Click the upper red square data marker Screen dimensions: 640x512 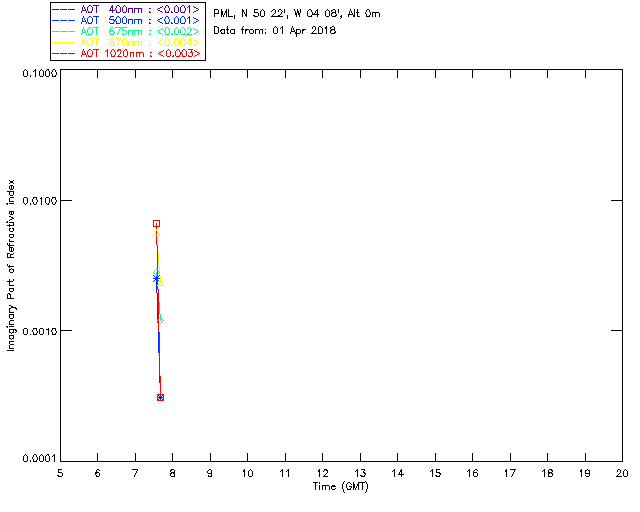click(156, 223)
